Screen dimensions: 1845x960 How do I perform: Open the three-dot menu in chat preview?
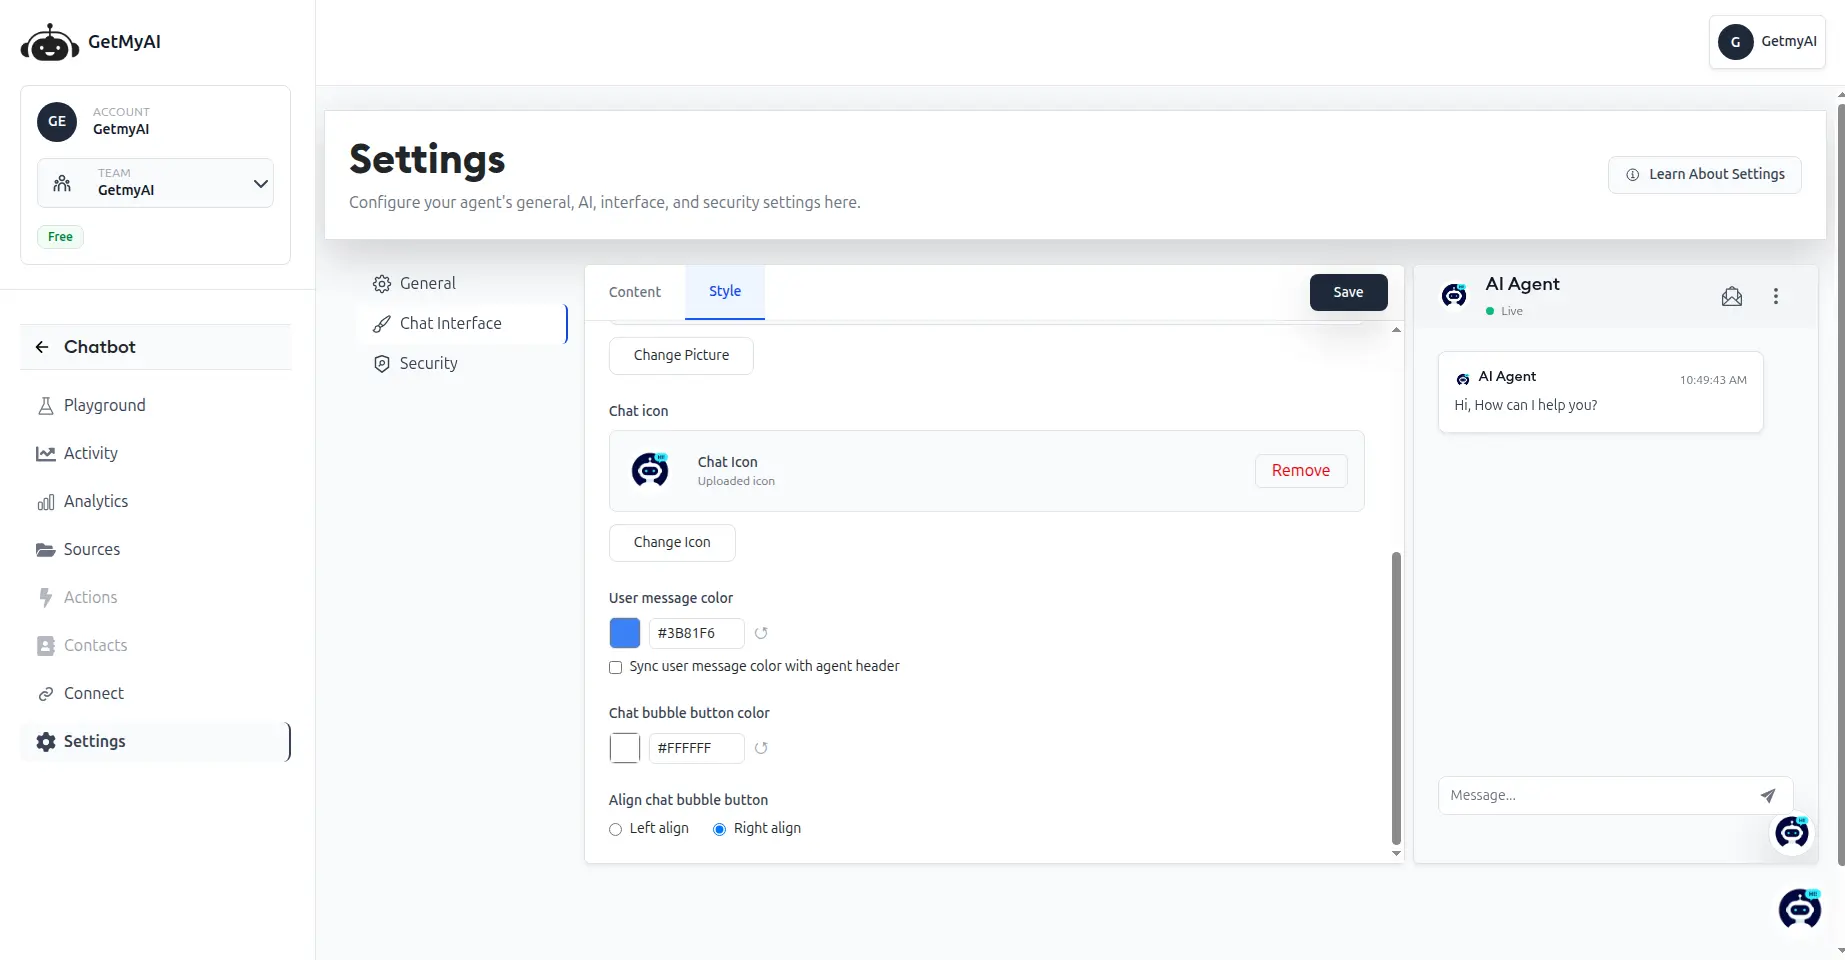[1775, 296]
